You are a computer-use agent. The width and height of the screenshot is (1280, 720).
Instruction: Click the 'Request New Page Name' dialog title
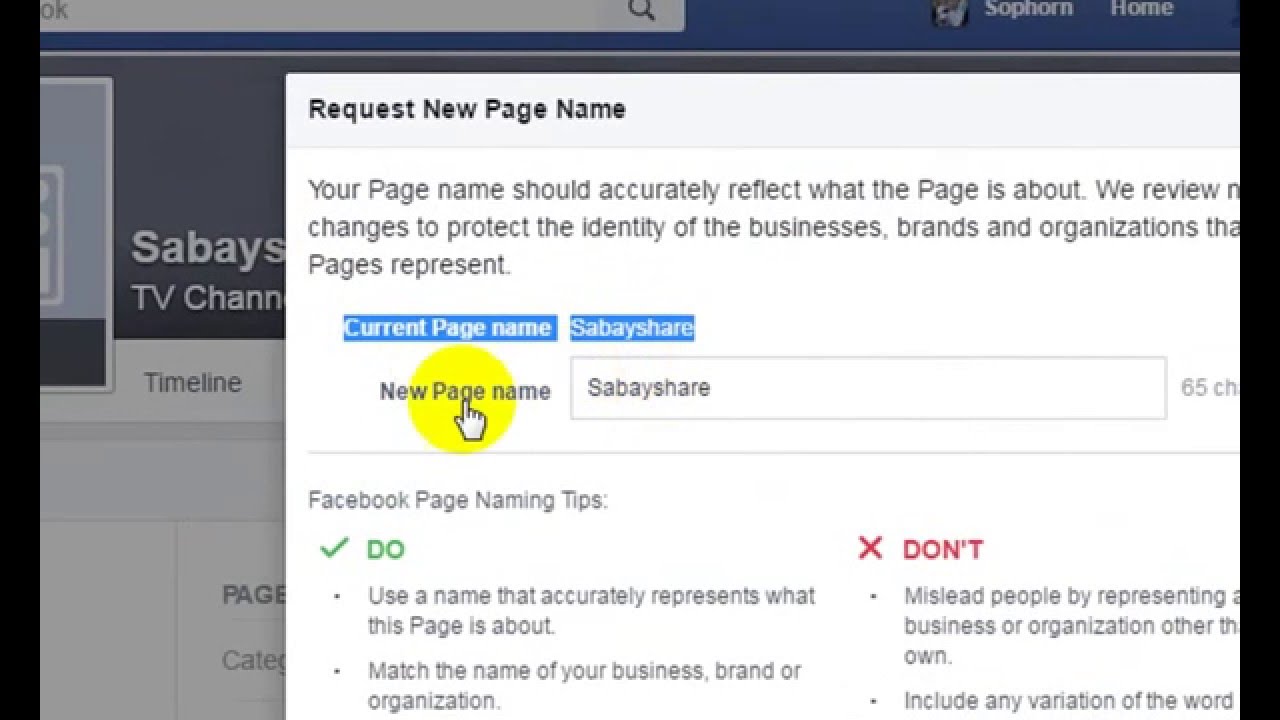point(467,109)
